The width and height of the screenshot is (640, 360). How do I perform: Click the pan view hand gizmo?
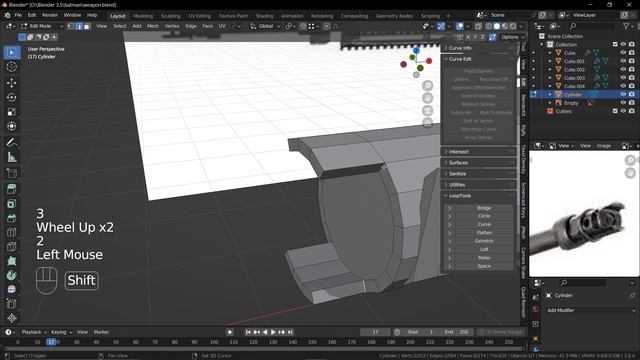coord(427,98)
